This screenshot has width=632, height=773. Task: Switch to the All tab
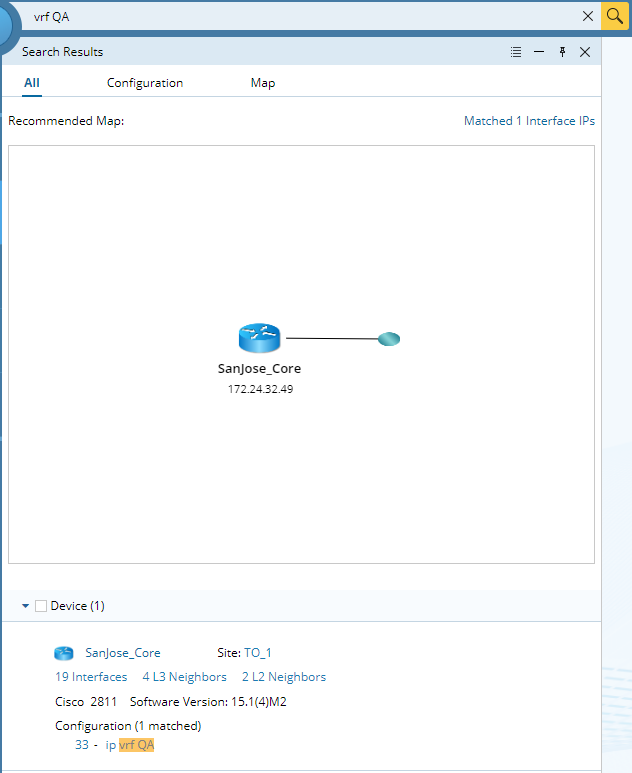coord(32,83)
